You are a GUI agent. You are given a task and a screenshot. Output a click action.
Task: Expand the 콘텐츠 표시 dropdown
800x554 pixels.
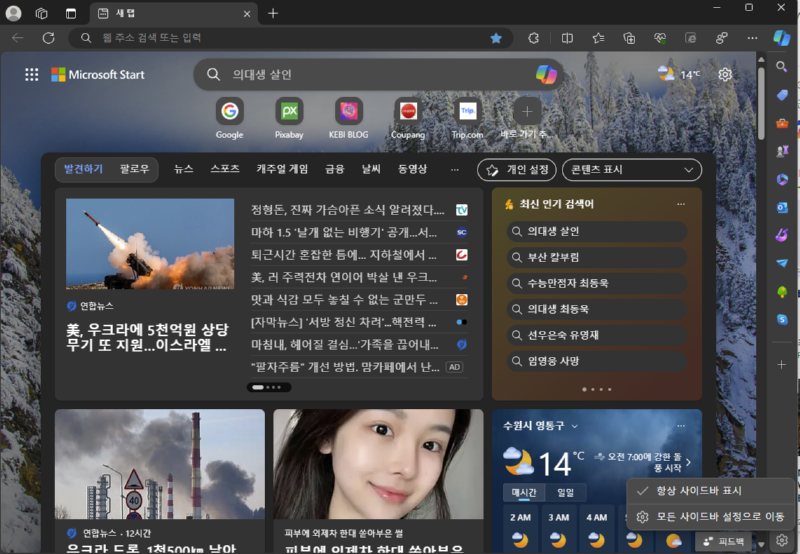(x=631, y=170)
